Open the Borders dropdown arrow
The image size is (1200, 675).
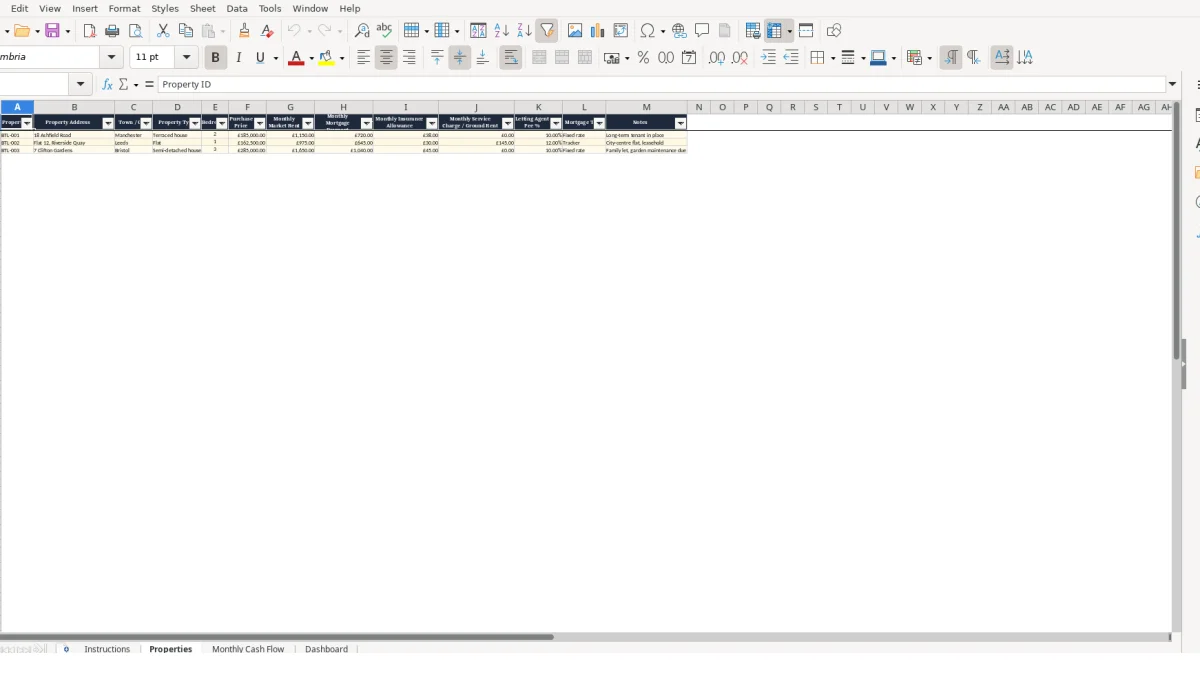pos(832,58)
